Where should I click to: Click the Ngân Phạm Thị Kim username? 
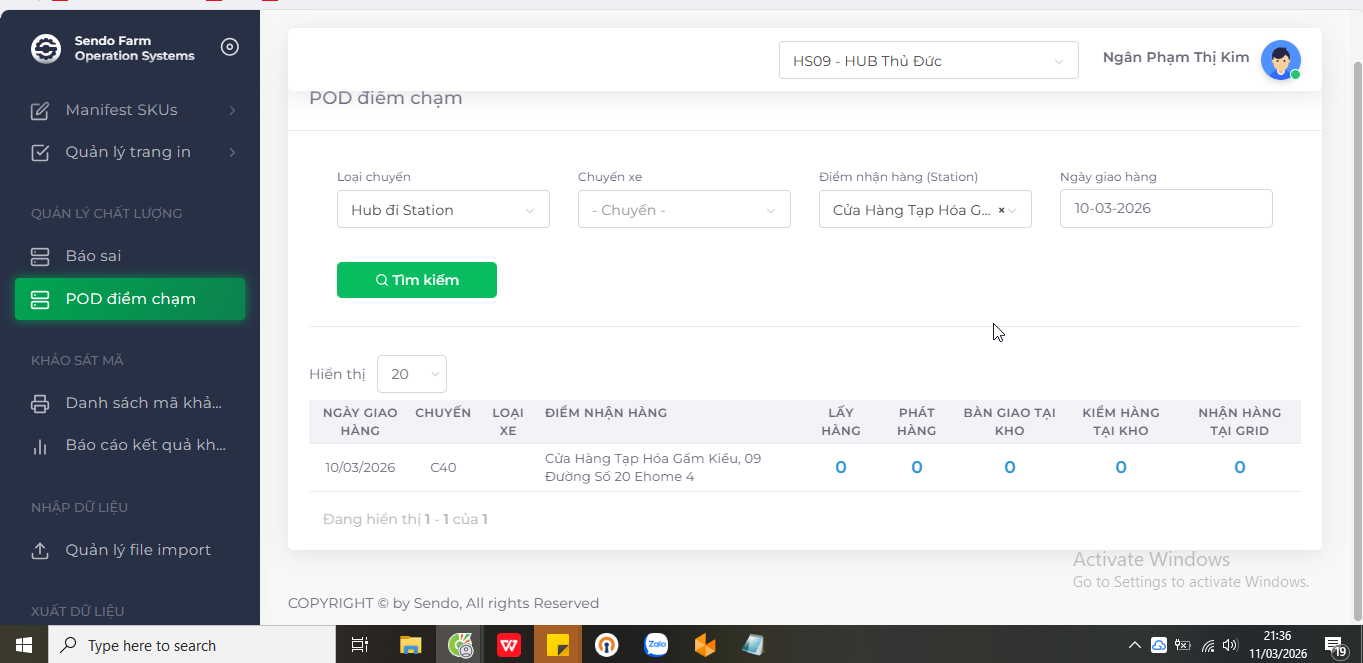[x=1176, y=57]
